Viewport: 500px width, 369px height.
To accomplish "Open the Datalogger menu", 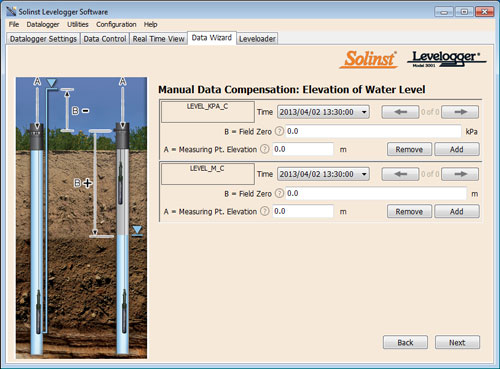I will [x=43, y=24].
